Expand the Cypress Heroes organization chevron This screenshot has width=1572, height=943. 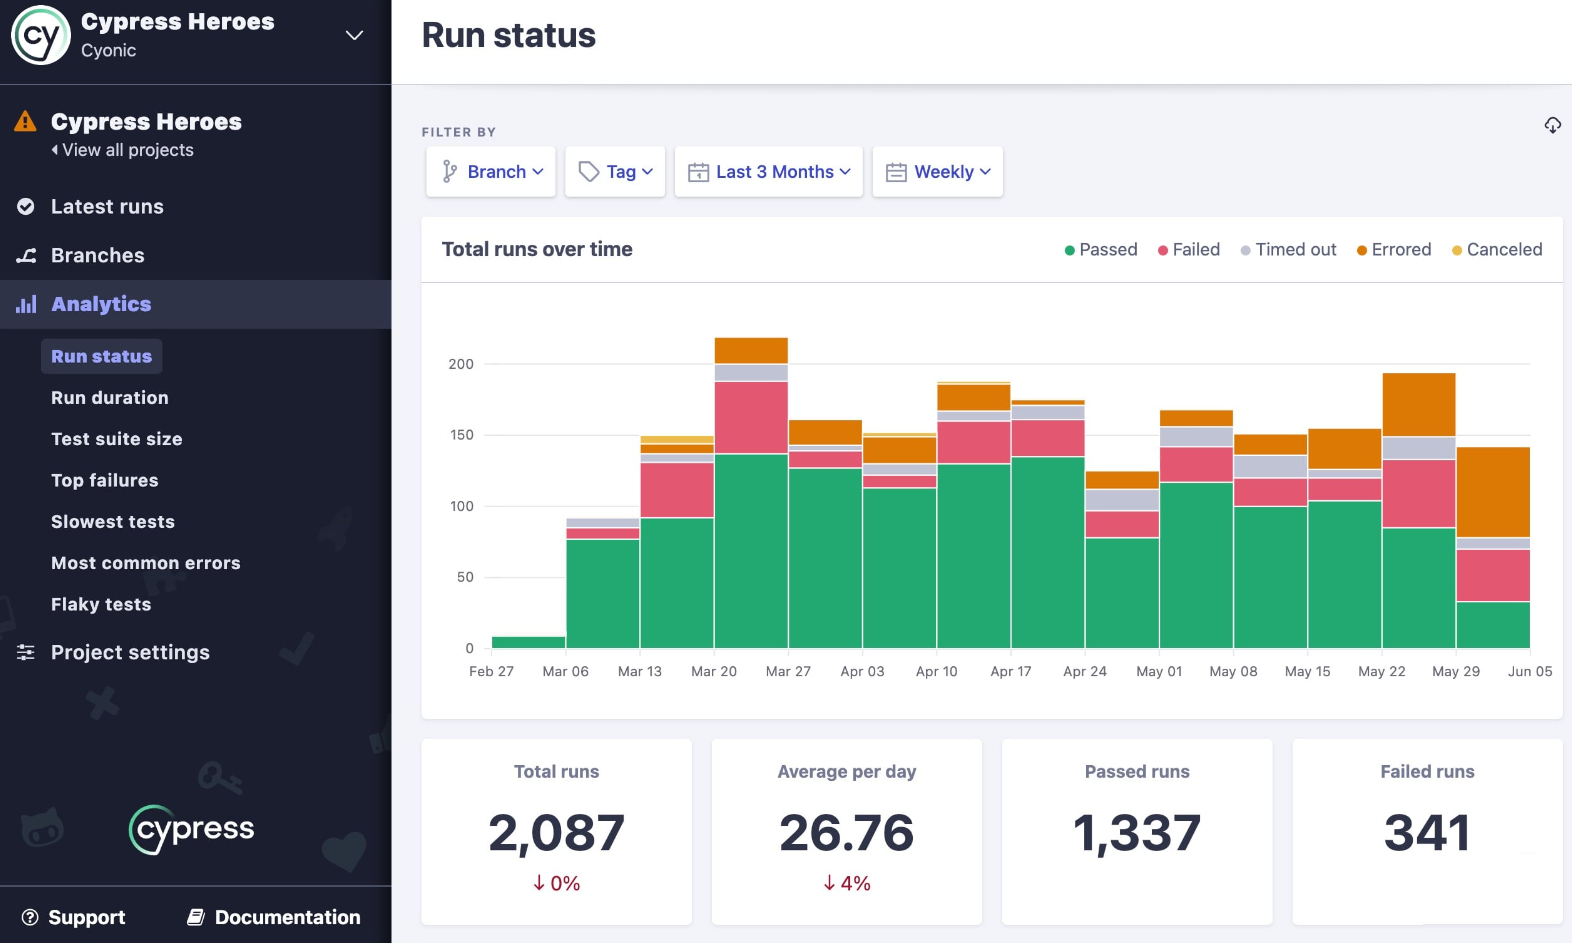354,35
